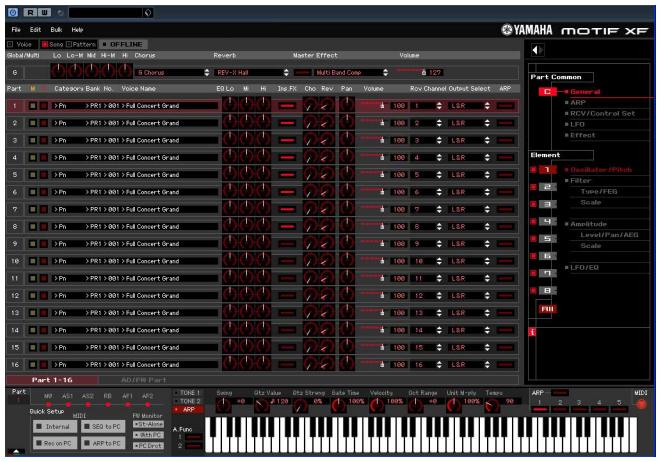Click the blue plugin power icon

tap(13, 13)
